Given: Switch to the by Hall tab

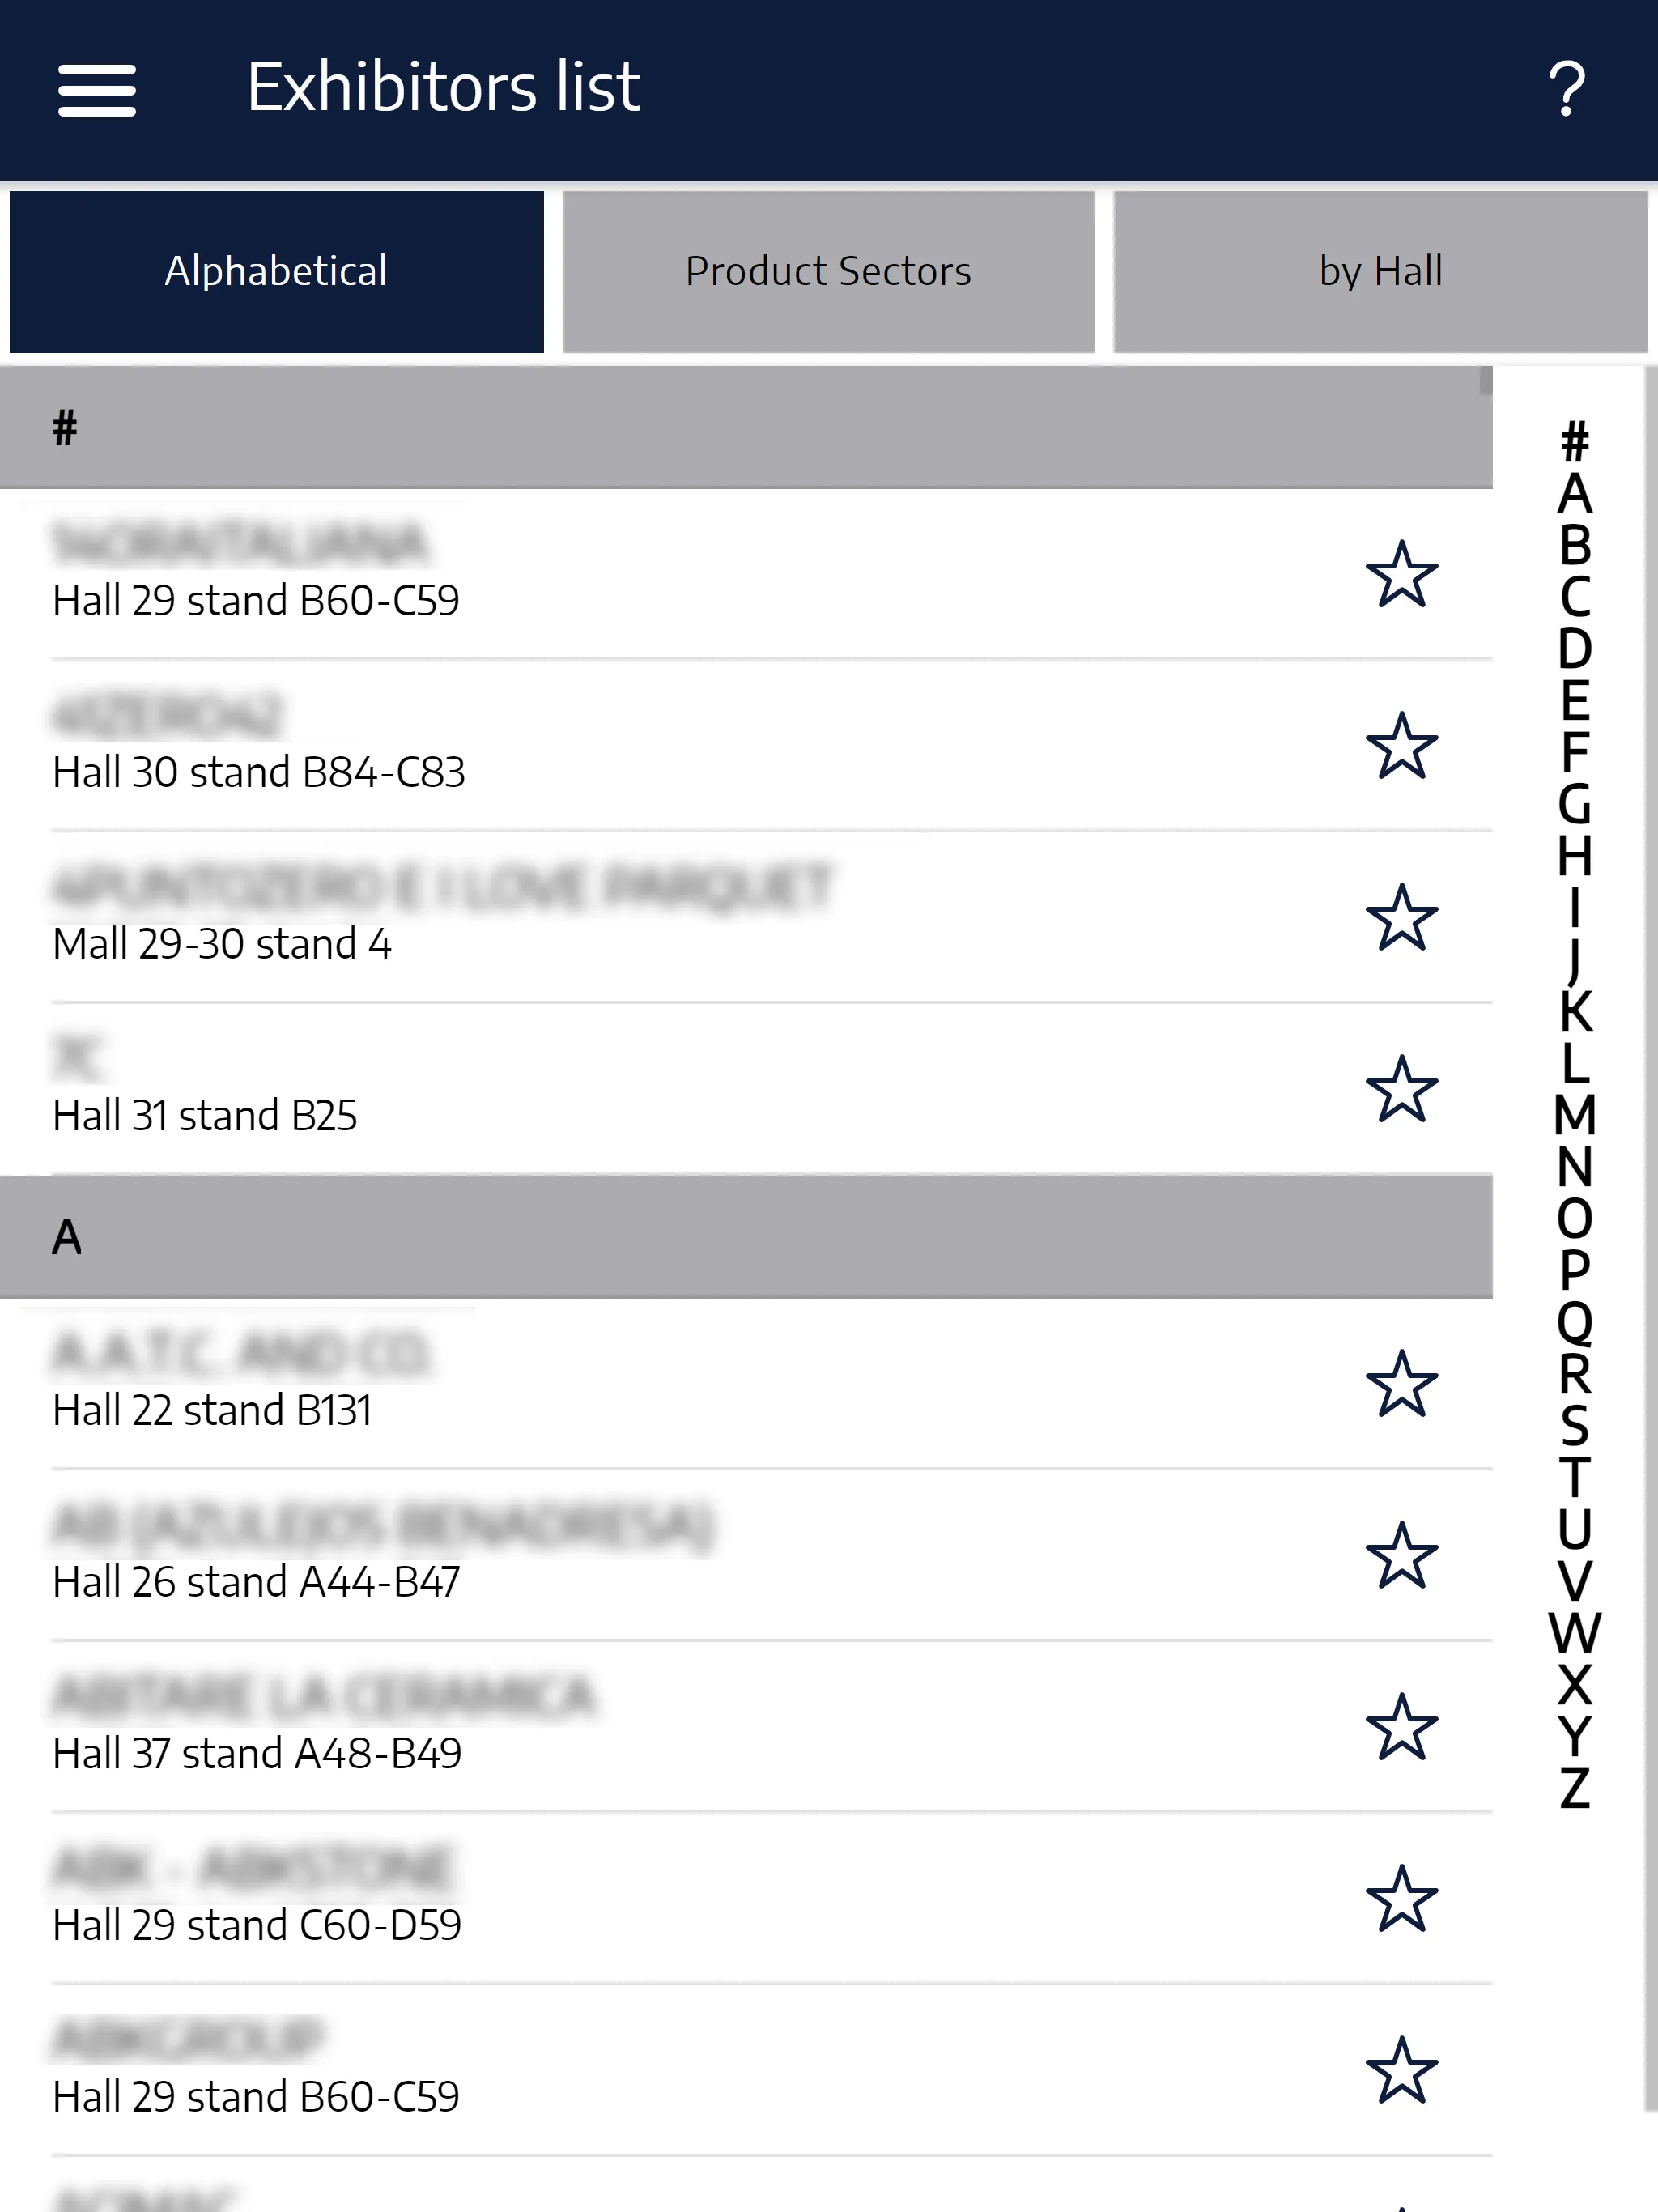Looking at the screenshot, I should [1380, 270].
